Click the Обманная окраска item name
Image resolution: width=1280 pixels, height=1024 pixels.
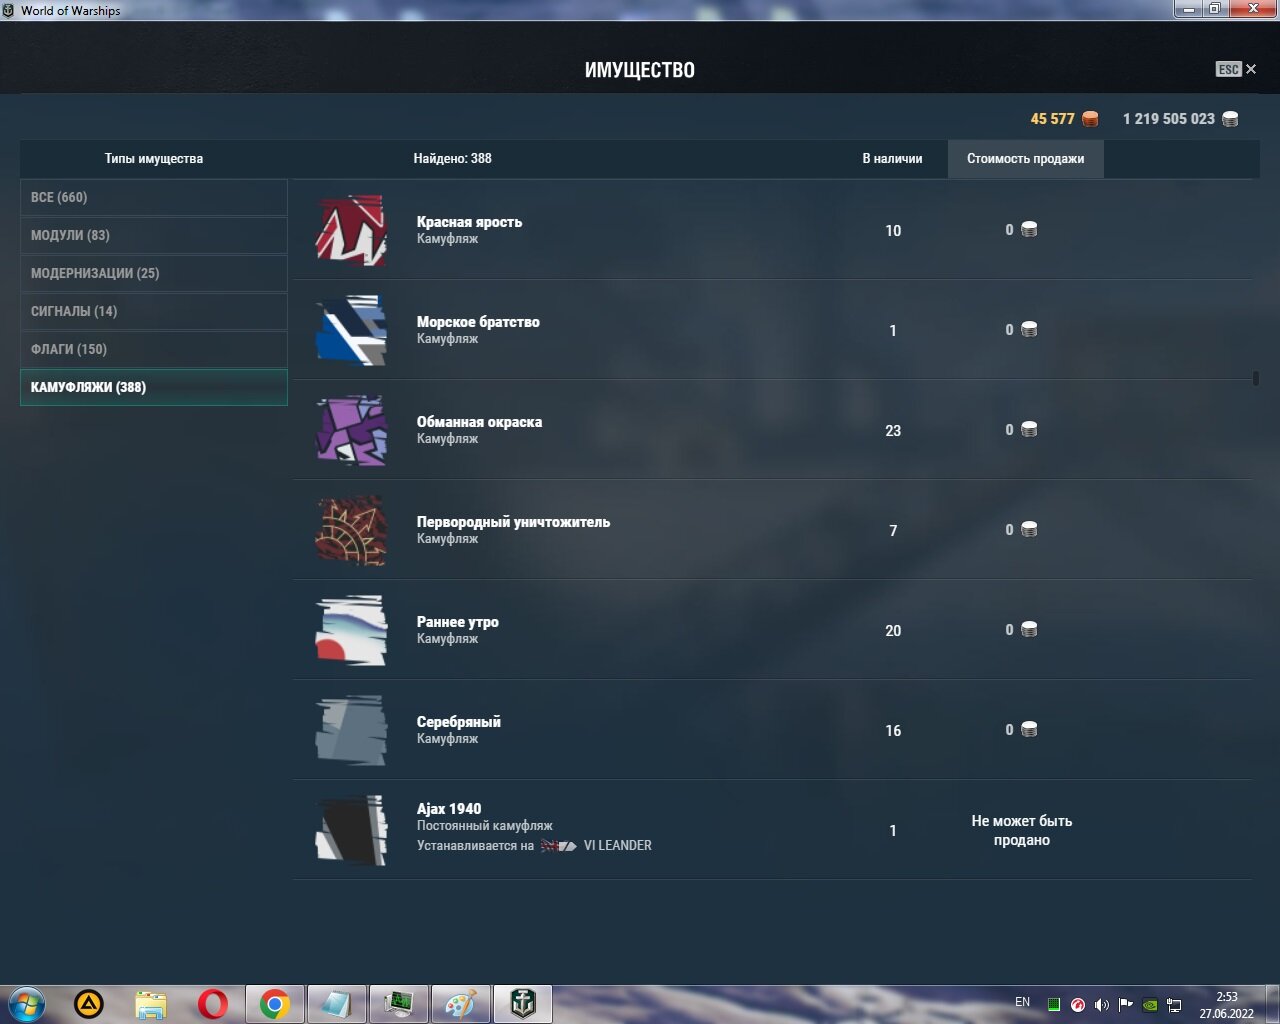(479, 422)
